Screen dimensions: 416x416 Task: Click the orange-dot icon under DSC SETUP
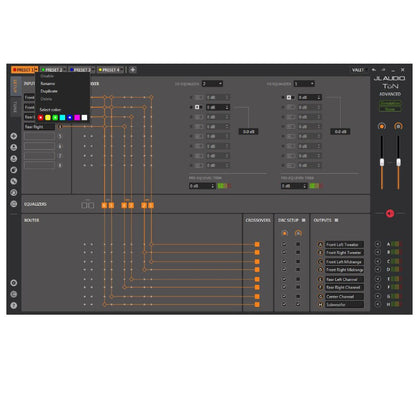[x=284, y=233]
